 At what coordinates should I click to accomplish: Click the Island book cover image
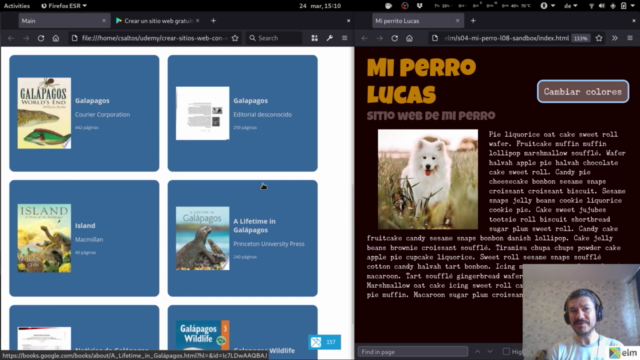coord(44,238)
